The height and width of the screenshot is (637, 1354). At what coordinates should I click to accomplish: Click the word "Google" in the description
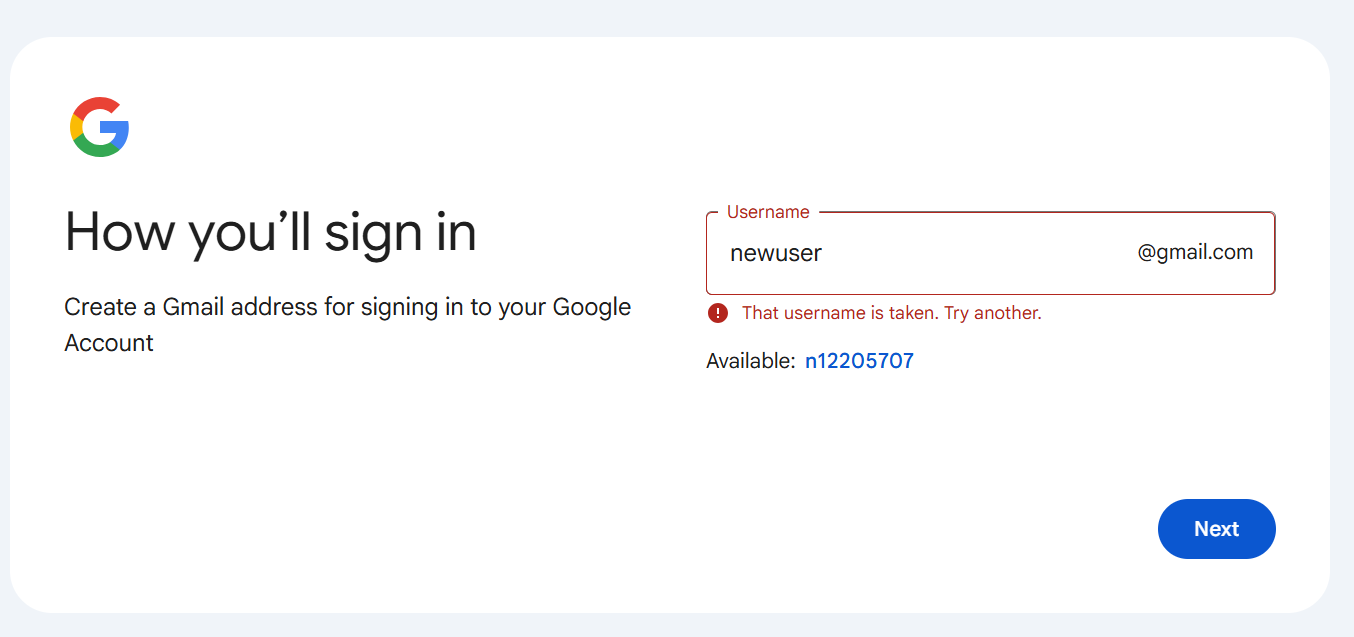pyautogui.click(x=592, y=307)
